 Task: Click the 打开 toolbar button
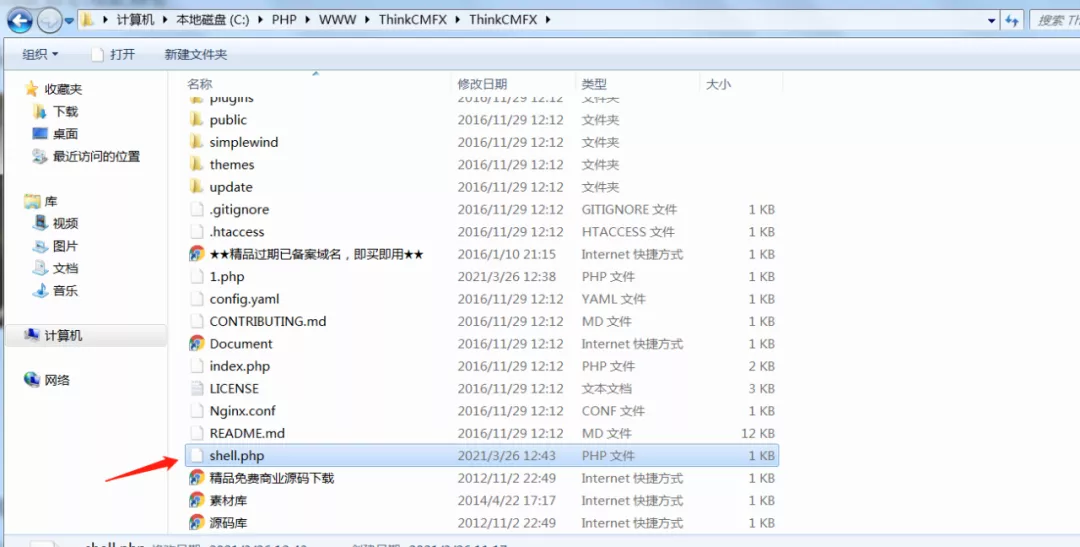click(x=113, y=54)
